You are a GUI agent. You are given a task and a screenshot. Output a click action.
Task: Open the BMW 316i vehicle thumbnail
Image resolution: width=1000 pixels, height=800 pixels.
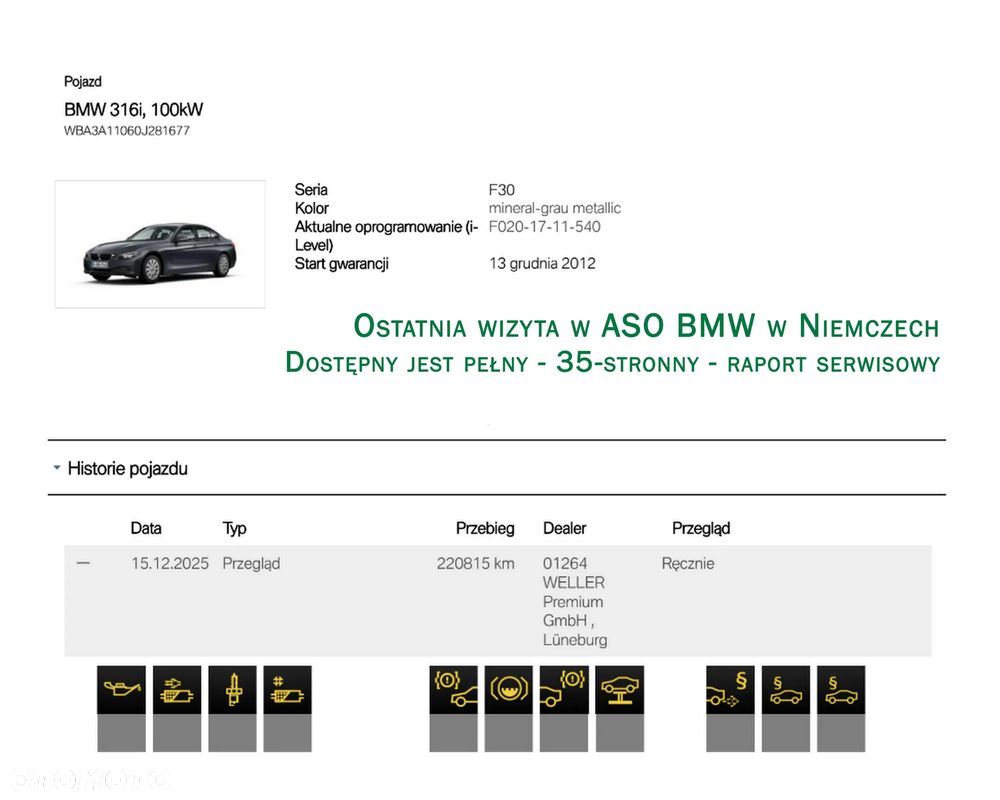click(160, 244)
